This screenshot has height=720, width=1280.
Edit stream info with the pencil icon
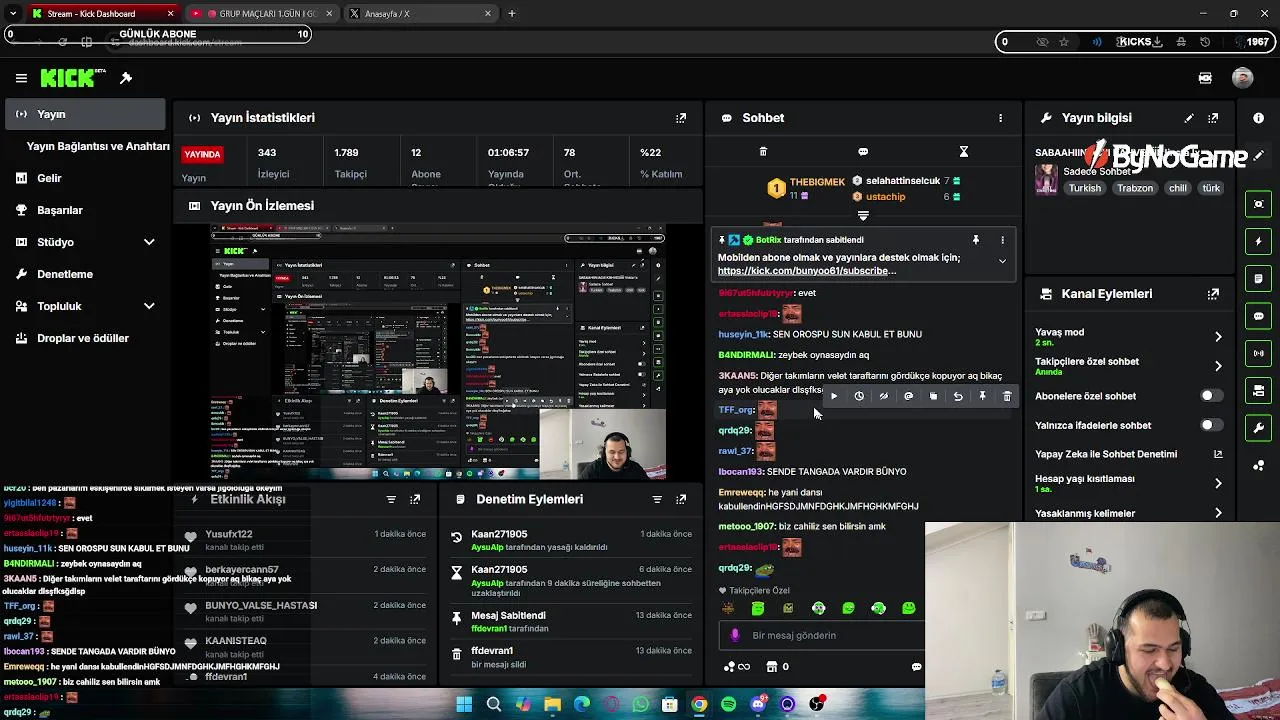(1189, 118)
